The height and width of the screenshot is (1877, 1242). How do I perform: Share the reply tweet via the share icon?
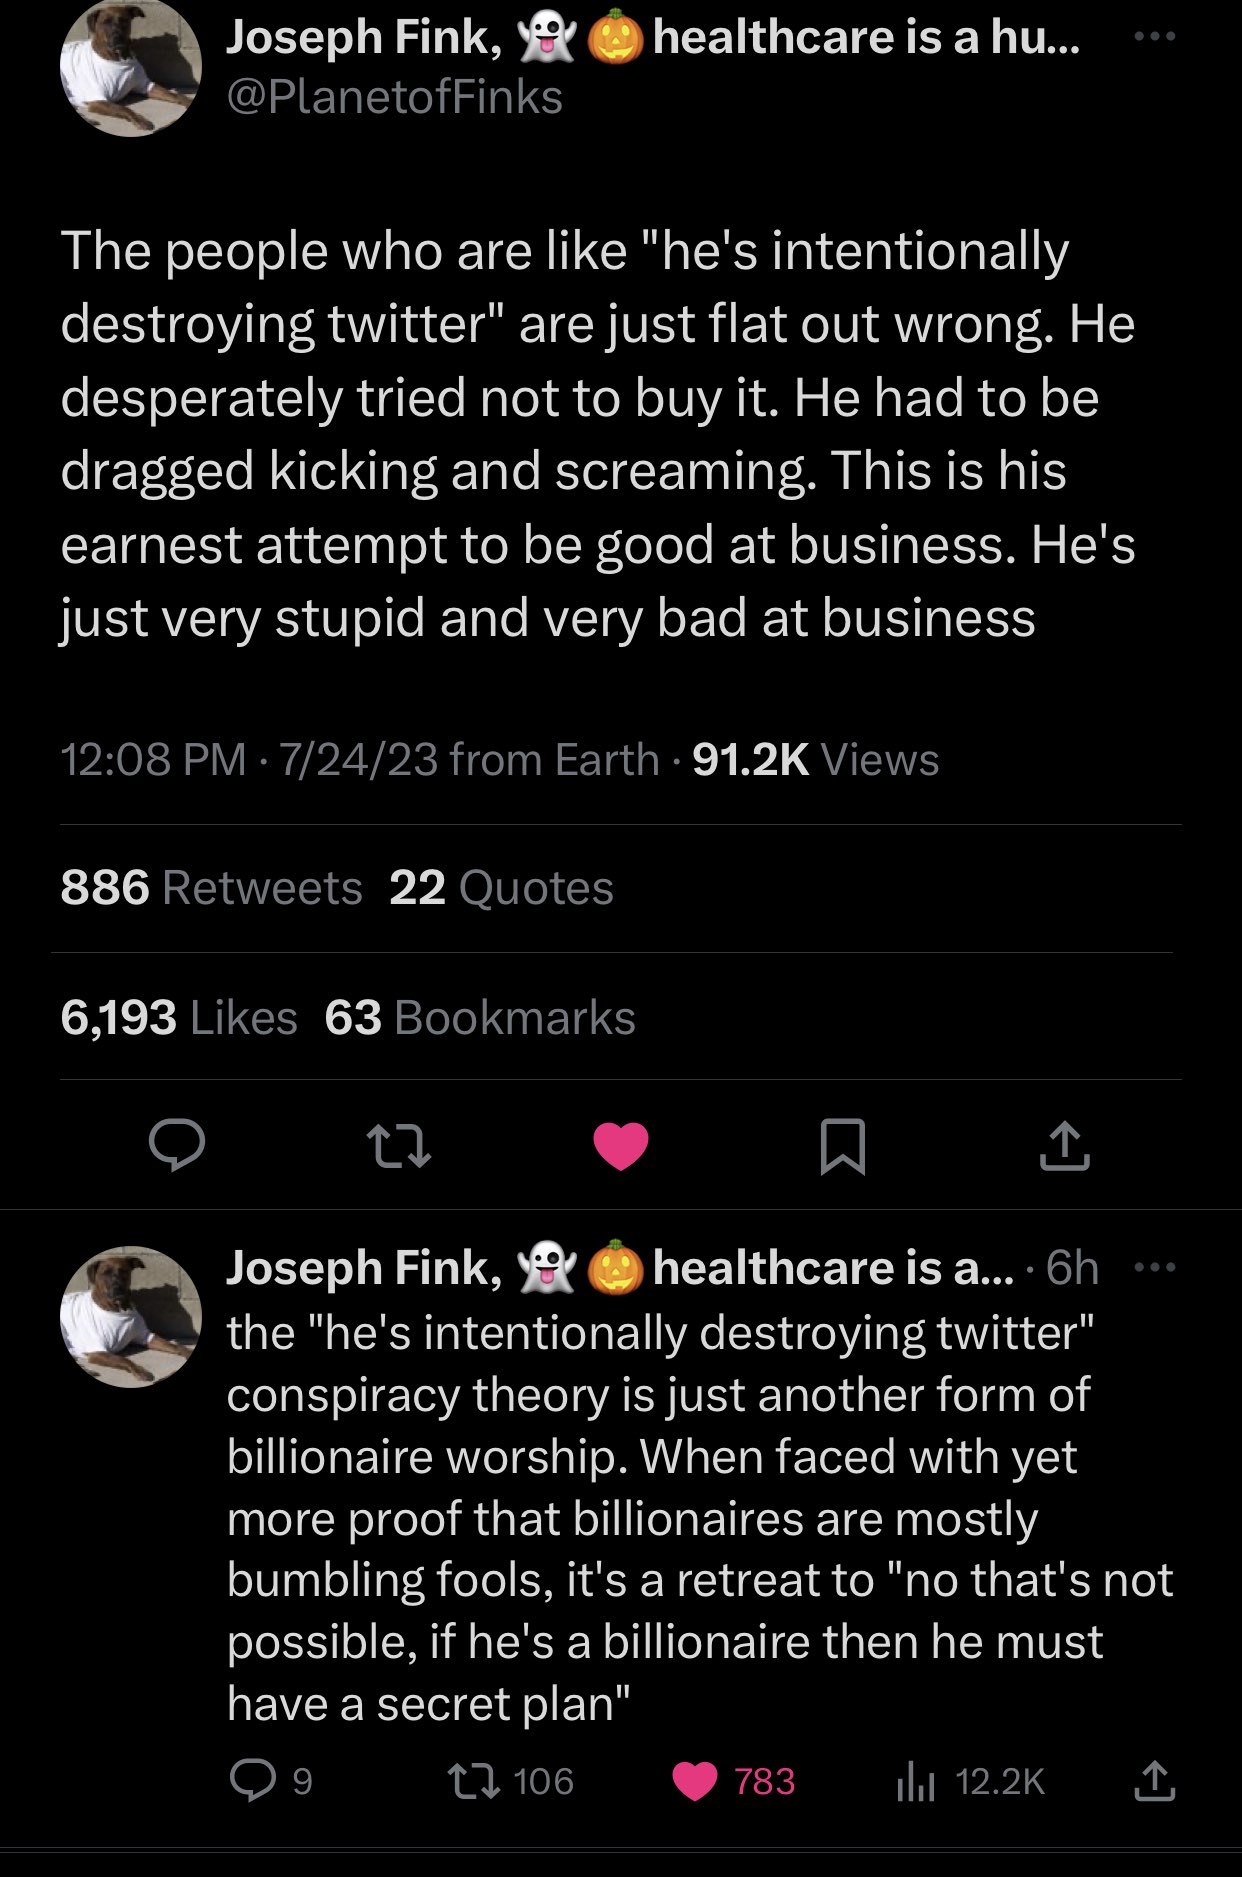pos(1155,1781)
